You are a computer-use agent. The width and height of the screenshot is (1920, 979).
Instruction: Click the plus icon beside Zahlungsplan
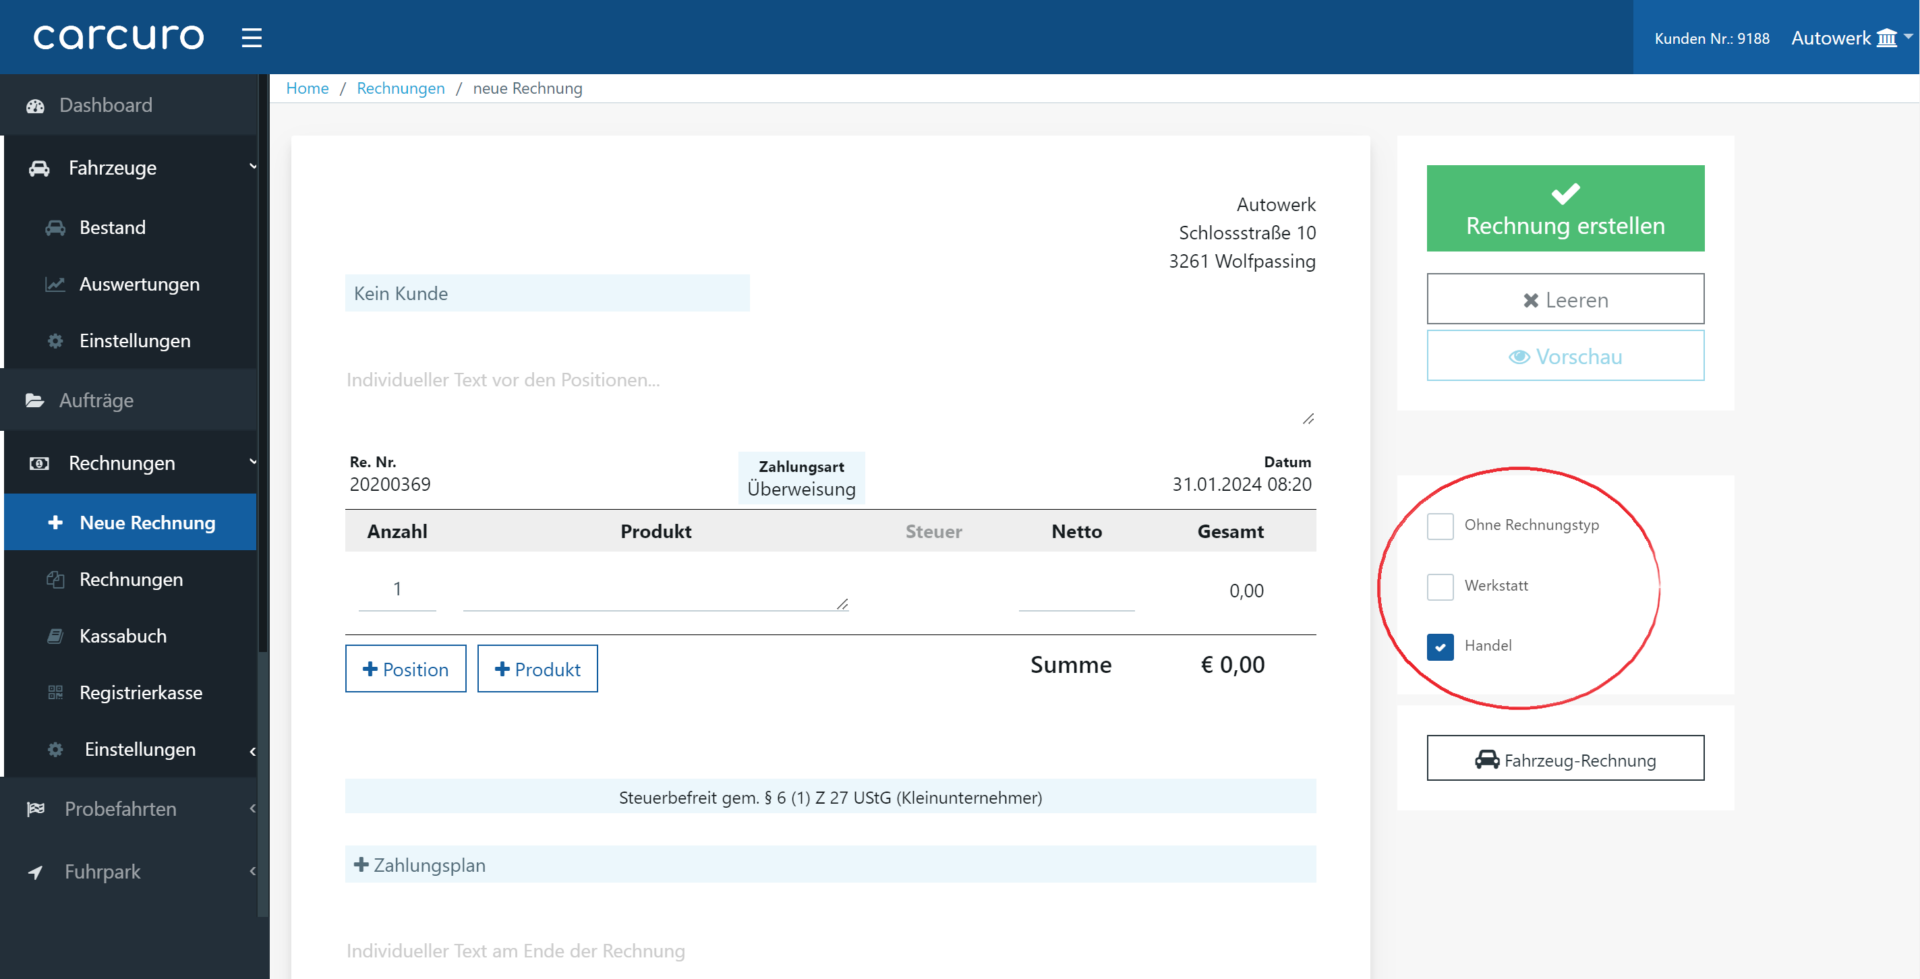point(361,865)
